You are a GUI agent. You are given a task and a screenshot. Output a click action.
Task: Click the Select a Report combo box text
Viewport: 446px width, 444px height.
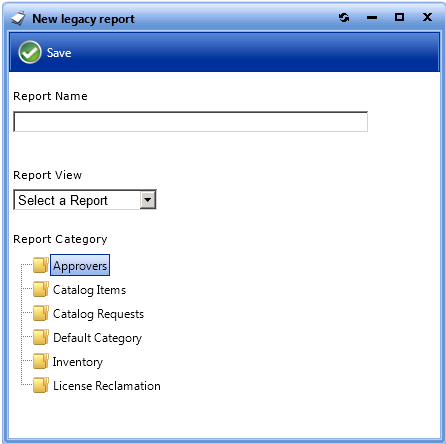(63, 200)
